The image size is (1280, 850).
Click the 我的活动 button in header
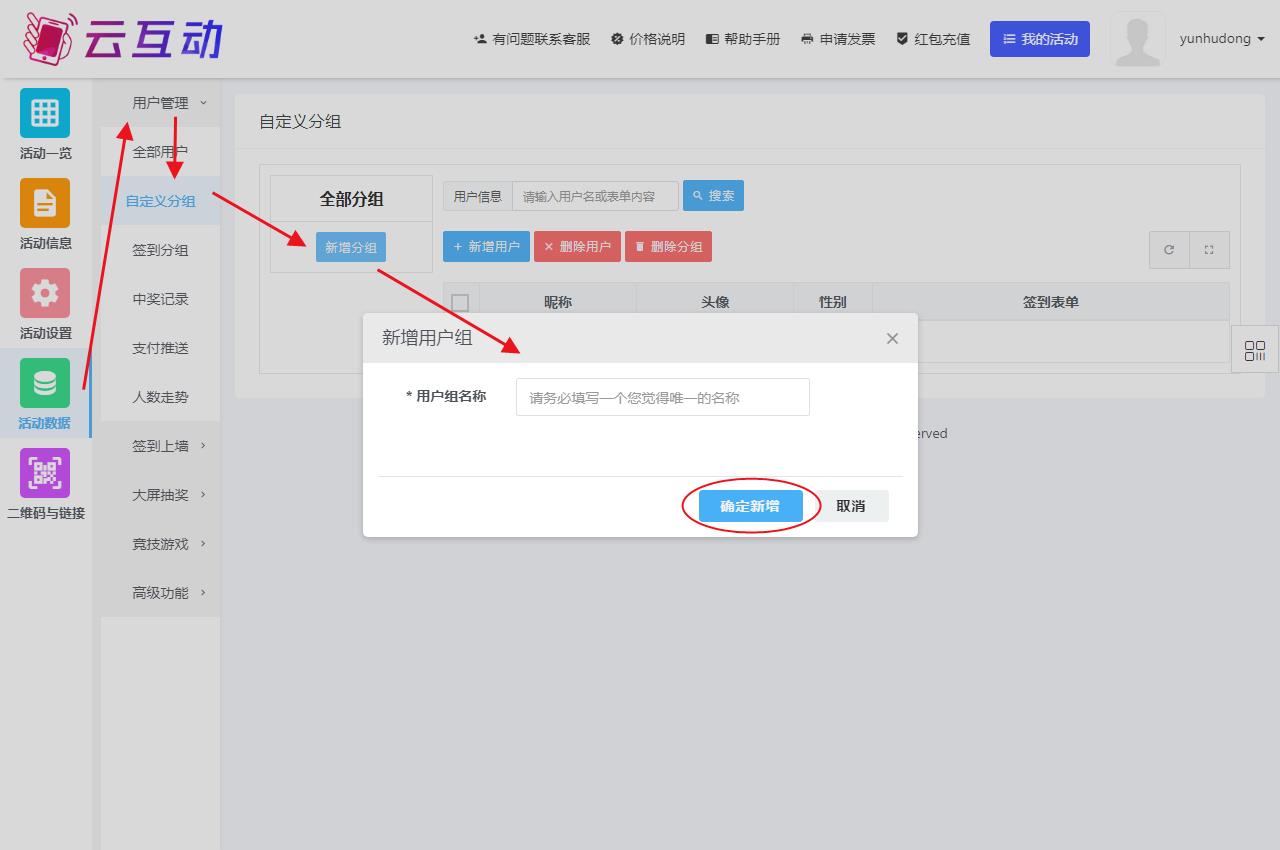[1039, 39]
